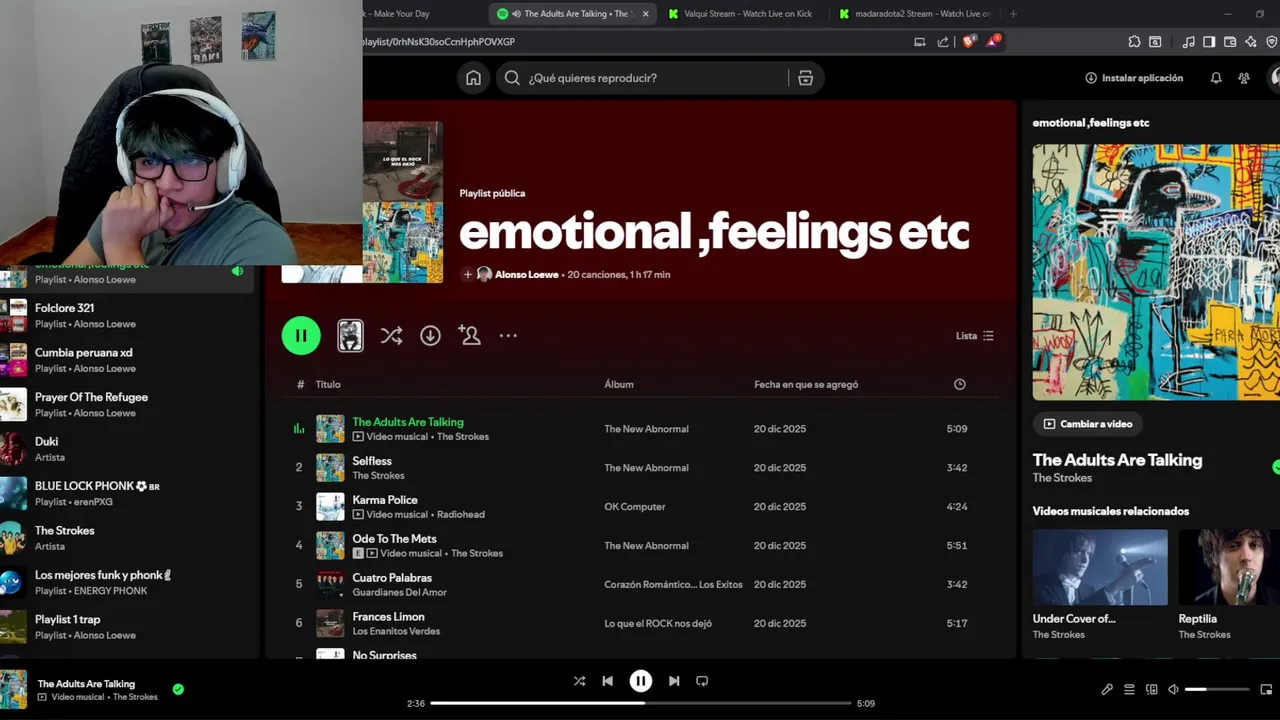Toggle shuffle in the bottom player bar
The image size is (1280, 720).
[579, 681]
